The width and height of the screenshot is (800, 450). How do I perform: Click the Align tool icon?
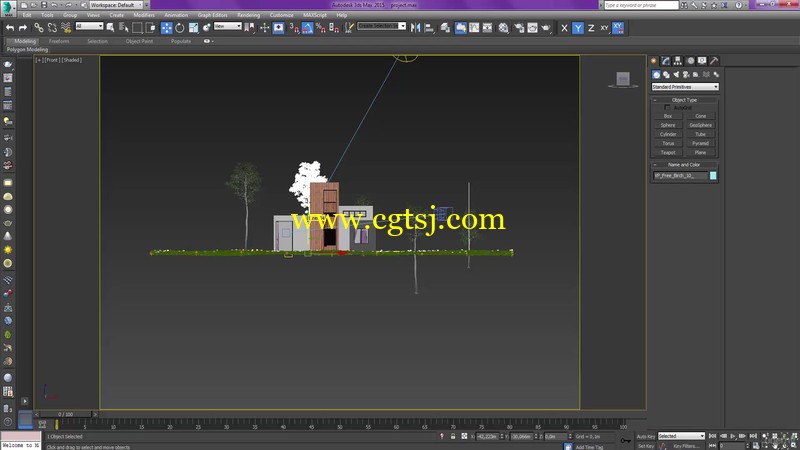point(429,28)
